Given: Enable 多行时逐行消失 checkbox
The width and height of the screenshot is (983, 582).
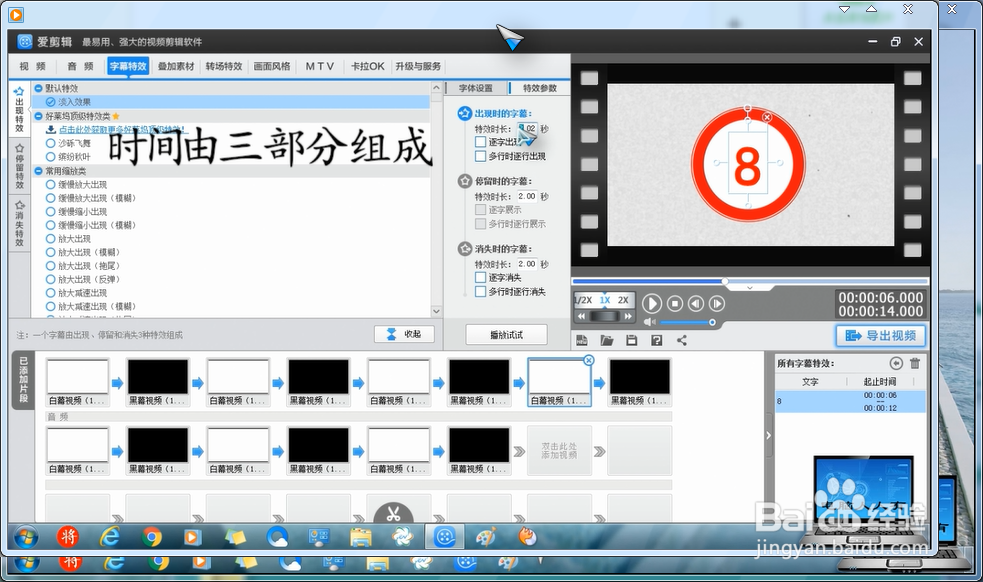Looking at the screenshot, I should pos(480,291).
